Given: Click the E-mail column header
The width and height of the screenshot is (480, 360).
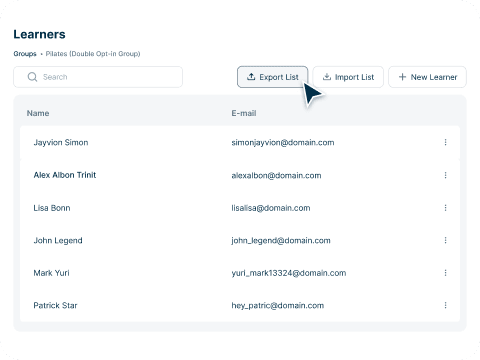Looking at the screenshot, I should pos(244,113).
